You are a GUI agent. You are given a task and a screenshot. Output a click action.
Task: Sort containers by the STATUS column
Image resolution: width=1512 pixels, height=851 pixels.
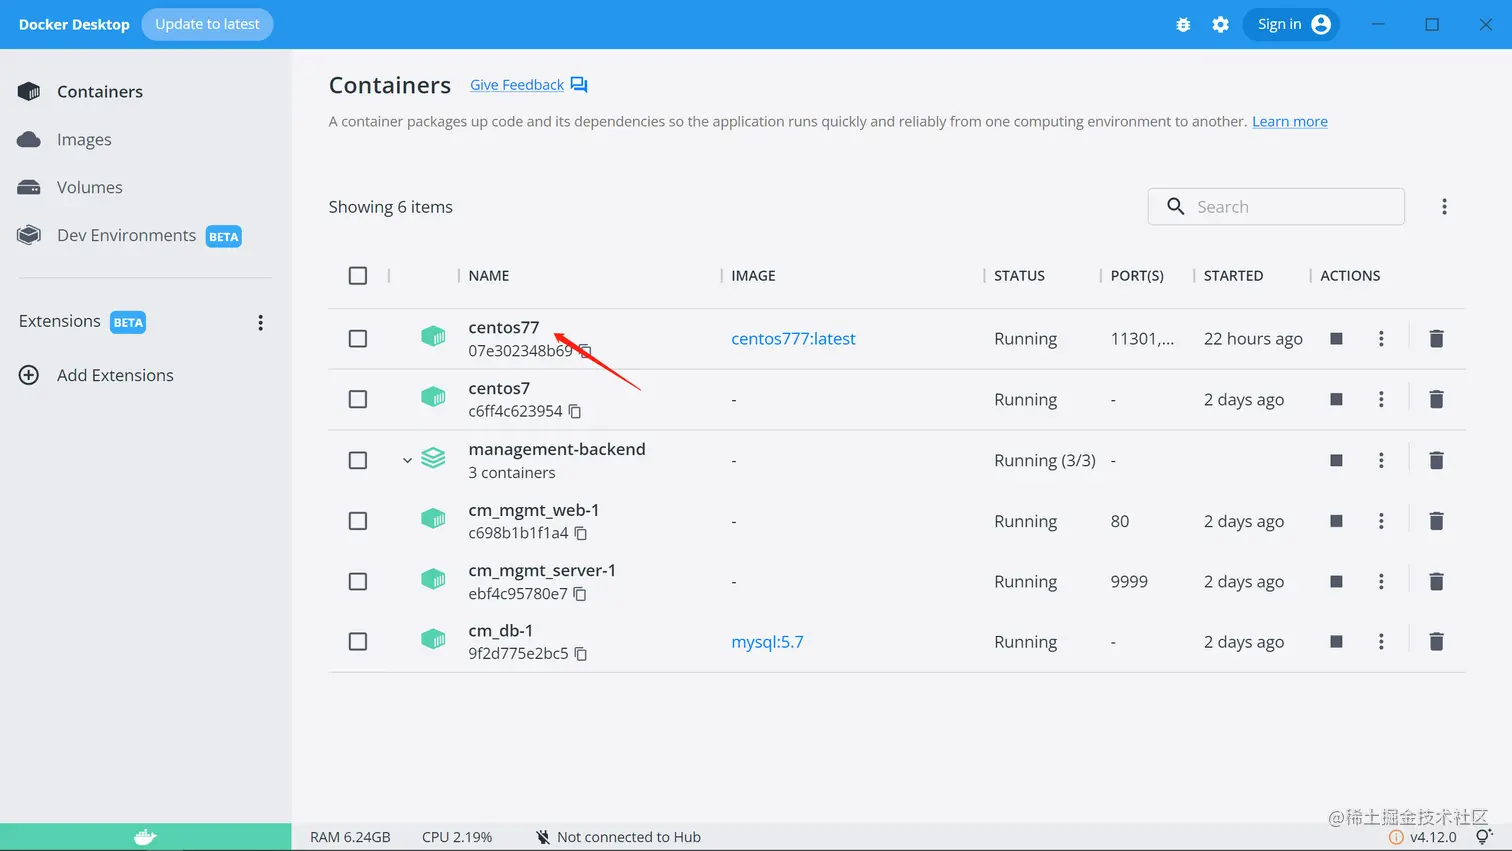pos(1019,276)
